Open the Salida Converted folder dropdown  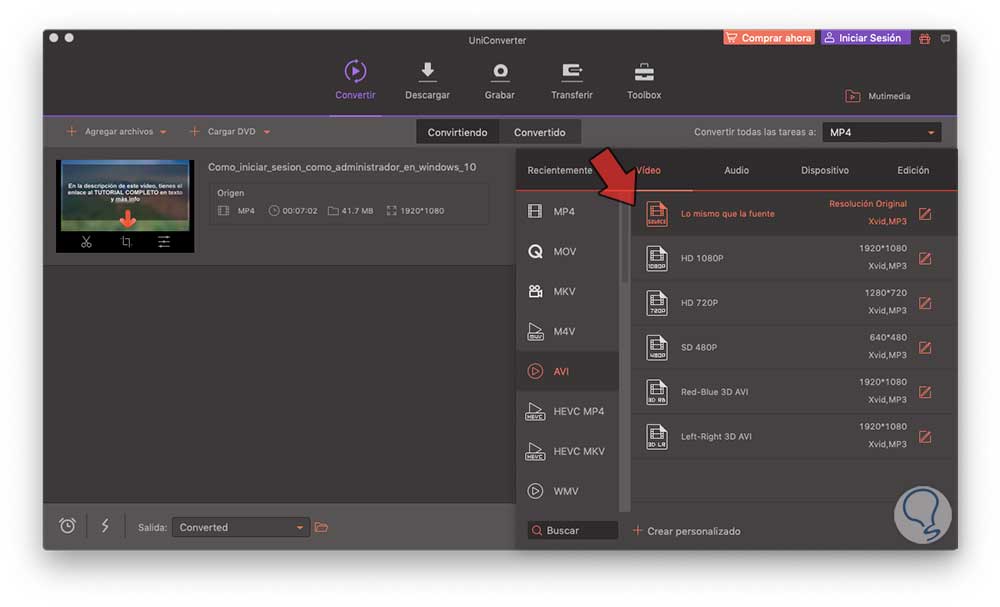pos(241,527)
